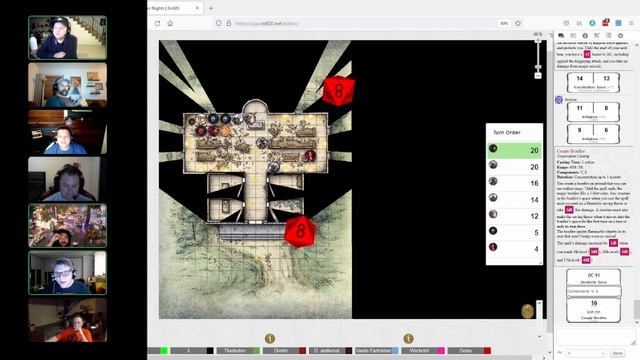
Task: Bookmark this page with star icon
Action: [518, 23]
